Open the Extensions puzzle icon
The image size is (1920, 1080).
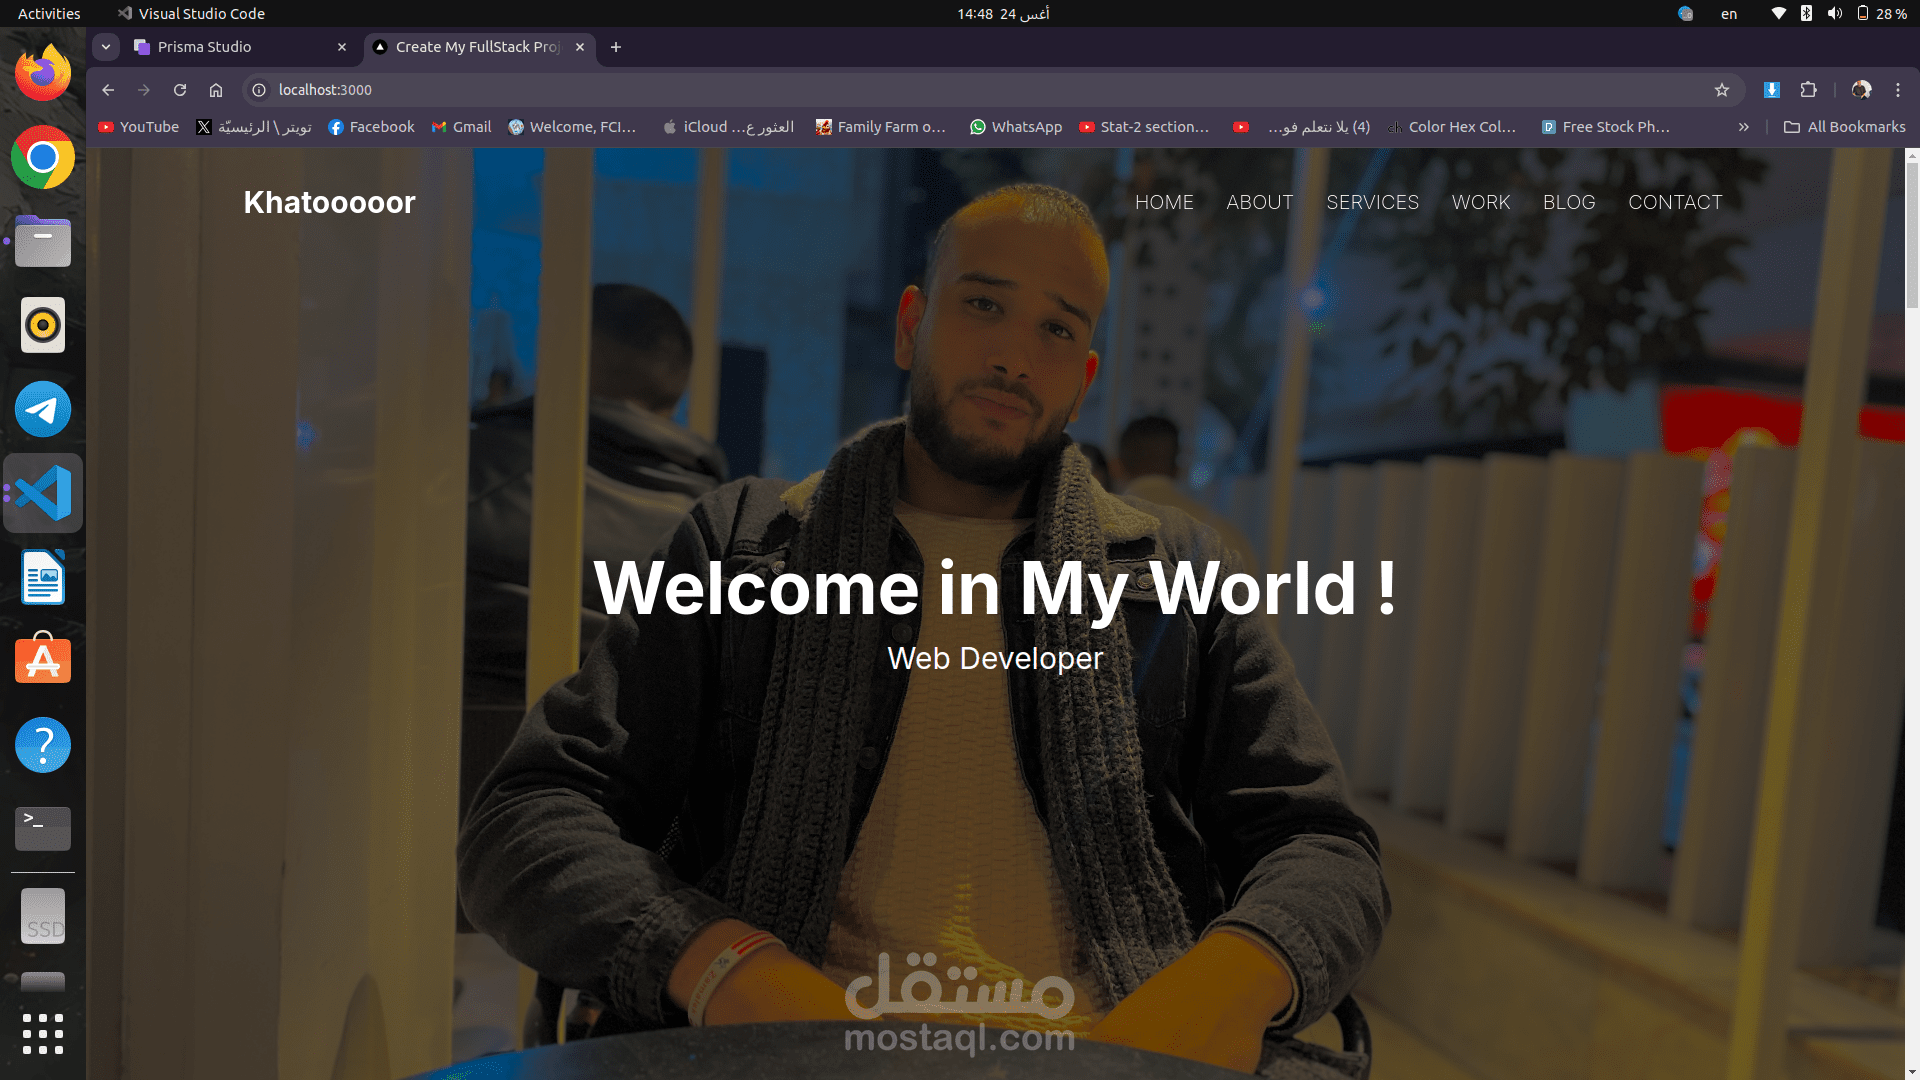1808,90
